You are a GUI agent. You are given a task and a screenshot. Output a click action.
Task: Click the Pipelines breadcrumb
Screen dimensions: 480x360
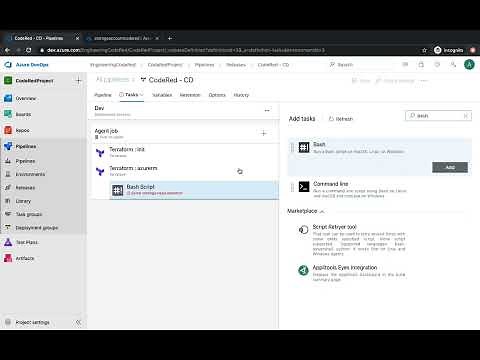204,65
